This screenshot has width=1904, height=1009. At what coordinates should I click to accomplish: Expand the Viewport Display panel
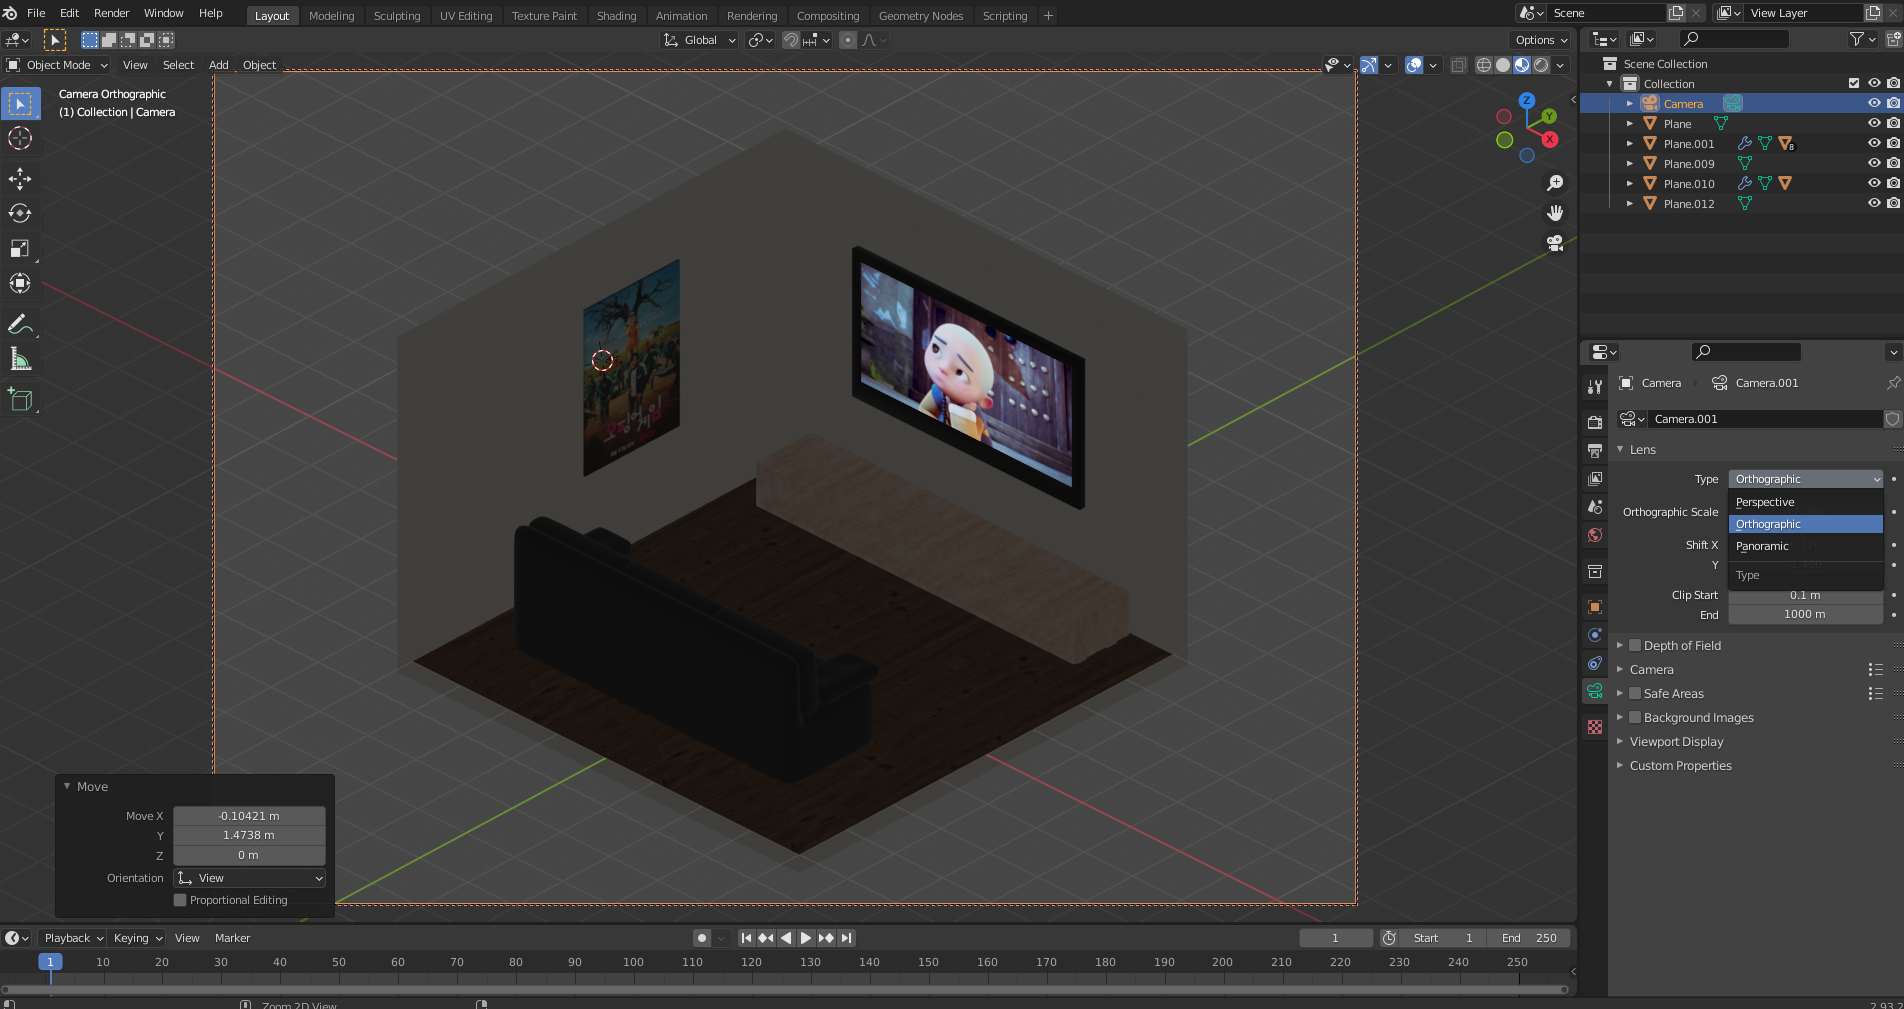click(1620, 741)
